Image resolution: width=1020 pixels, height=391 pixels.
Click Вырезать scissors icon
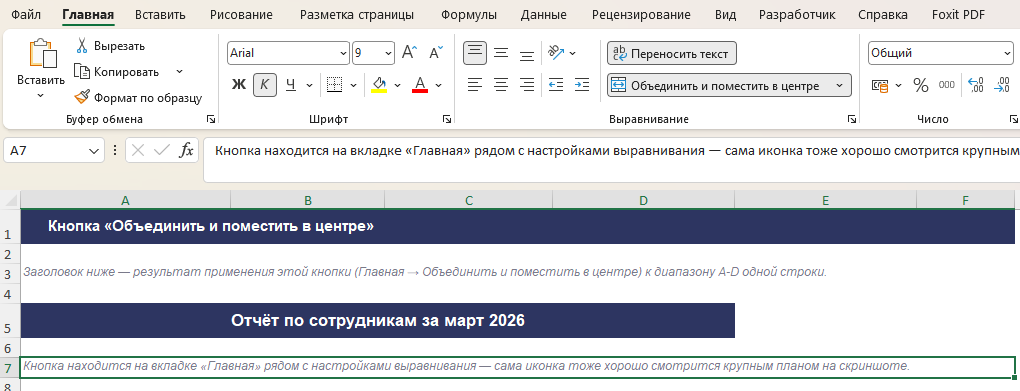(x=82, y=46)
